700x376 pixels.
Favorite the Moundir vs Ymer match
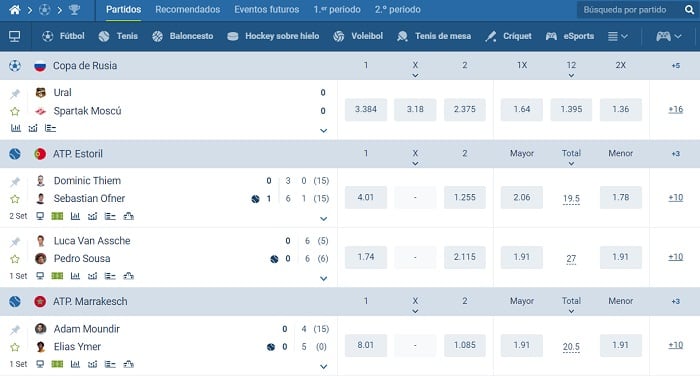[15, 347]
